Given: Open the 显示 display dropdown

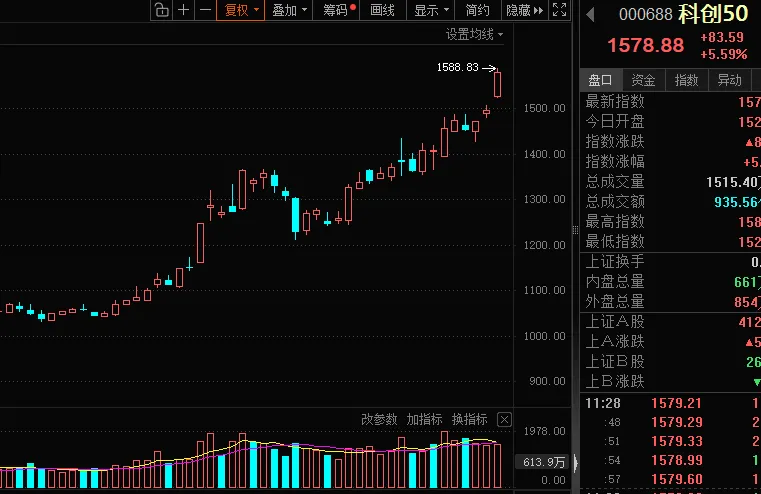Looking at the screenshot, I should [x=431, y=10].
